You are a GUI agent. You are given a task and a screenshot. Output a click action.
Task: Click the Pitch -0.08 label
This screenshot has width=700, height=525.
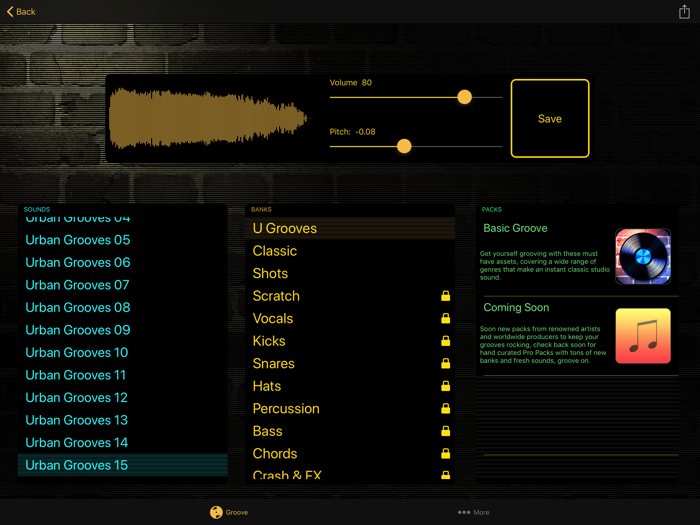pyautogui.click(x=352, y=132)
